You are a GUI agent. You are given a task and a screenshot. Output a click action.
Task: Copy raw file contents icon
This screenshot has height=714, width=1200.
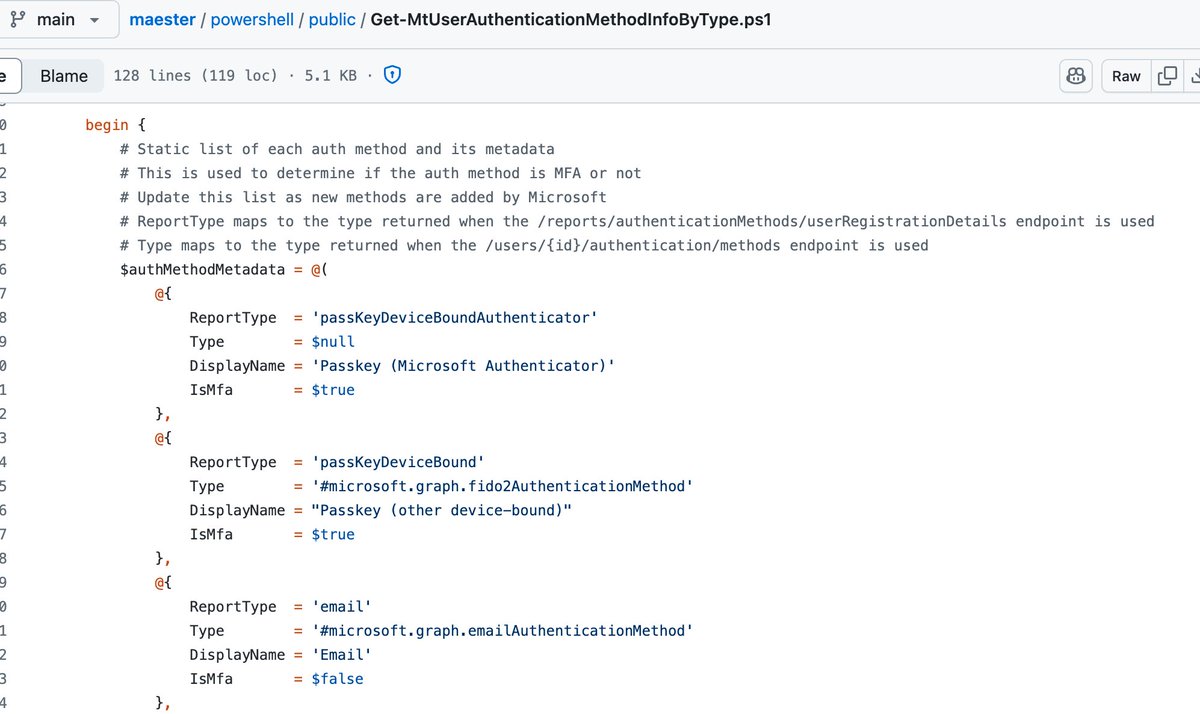[x=1166, y=76]
